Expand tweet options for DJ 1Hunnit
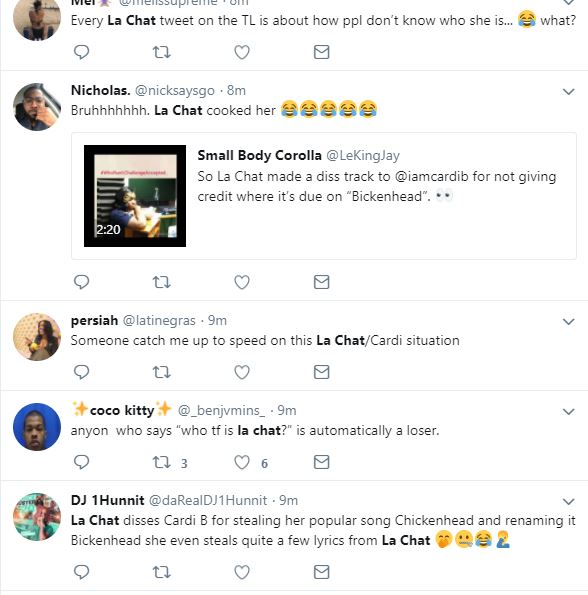Viewport: 588px width, 595px height. (568, 502)
